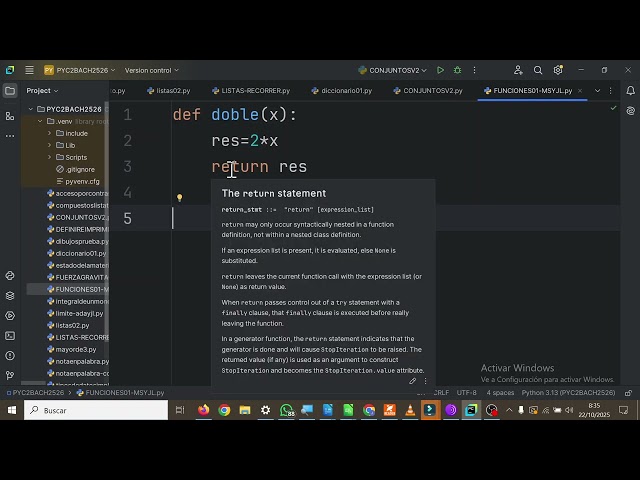Expand the Include folder
The width and height of the screenshot is (640, 480).
click(49, 133)
